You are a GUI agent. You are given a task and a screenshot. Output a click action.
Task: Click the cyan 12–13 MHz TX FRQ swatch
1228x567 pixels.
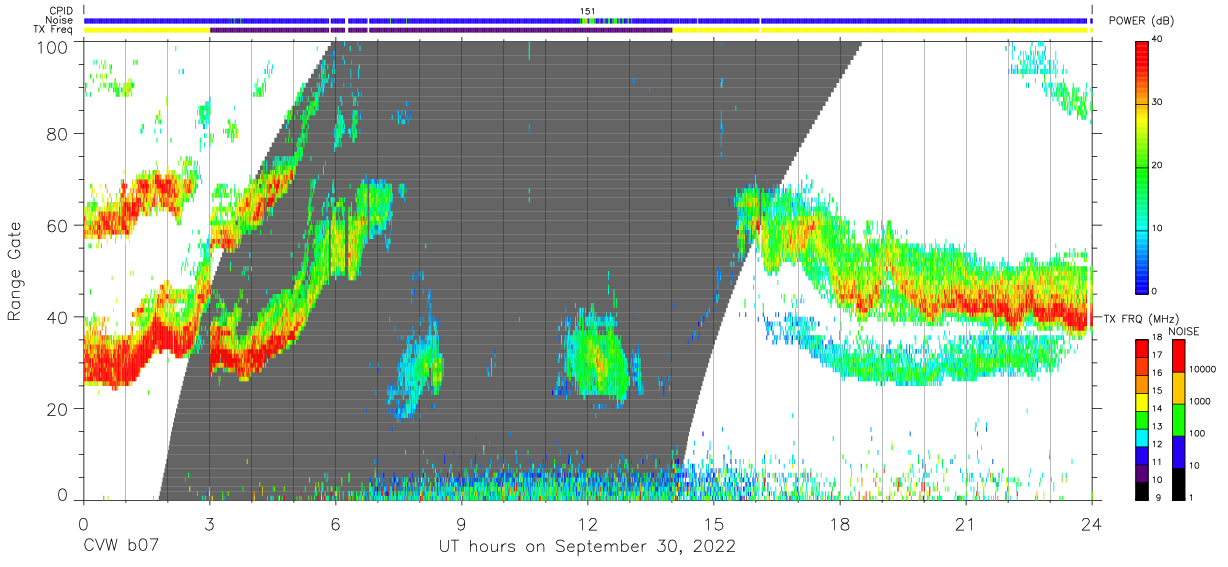1142,438
